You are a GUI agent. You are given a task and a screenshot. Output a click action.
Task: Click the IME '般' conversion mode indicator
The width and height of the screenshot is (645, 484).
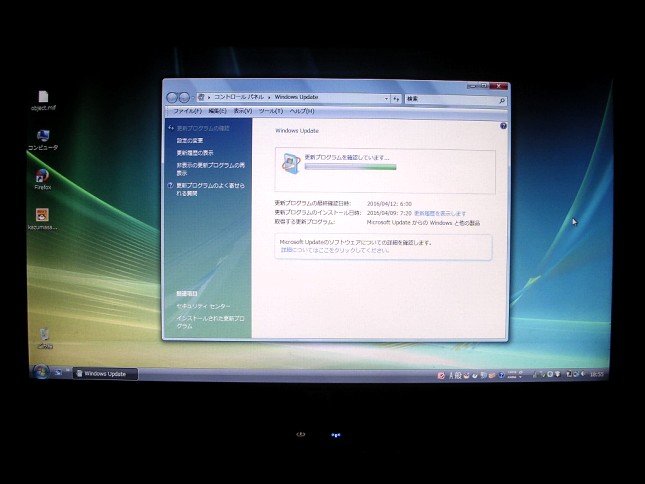(x=458, y=375)
